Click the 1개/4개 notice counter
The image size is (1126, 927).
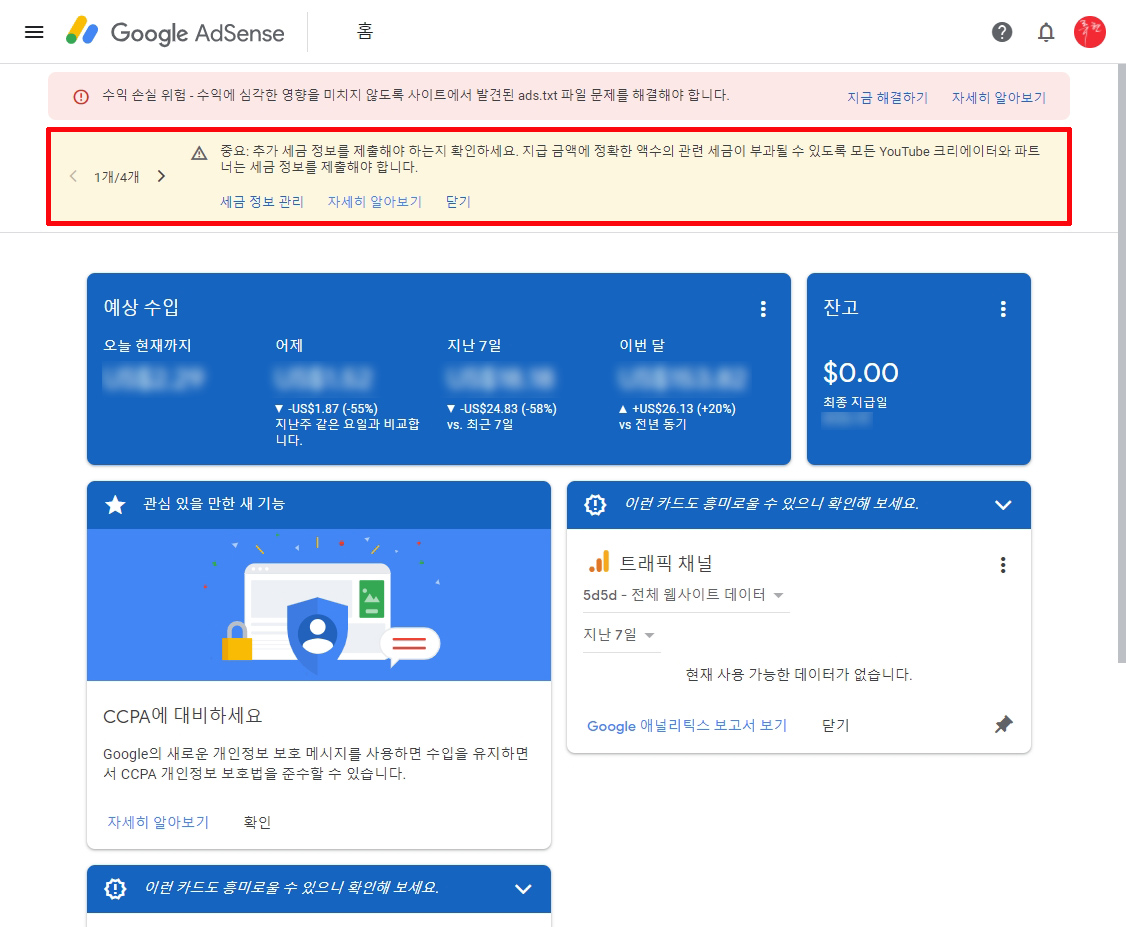pyautogui.click(x=116, y=177)
